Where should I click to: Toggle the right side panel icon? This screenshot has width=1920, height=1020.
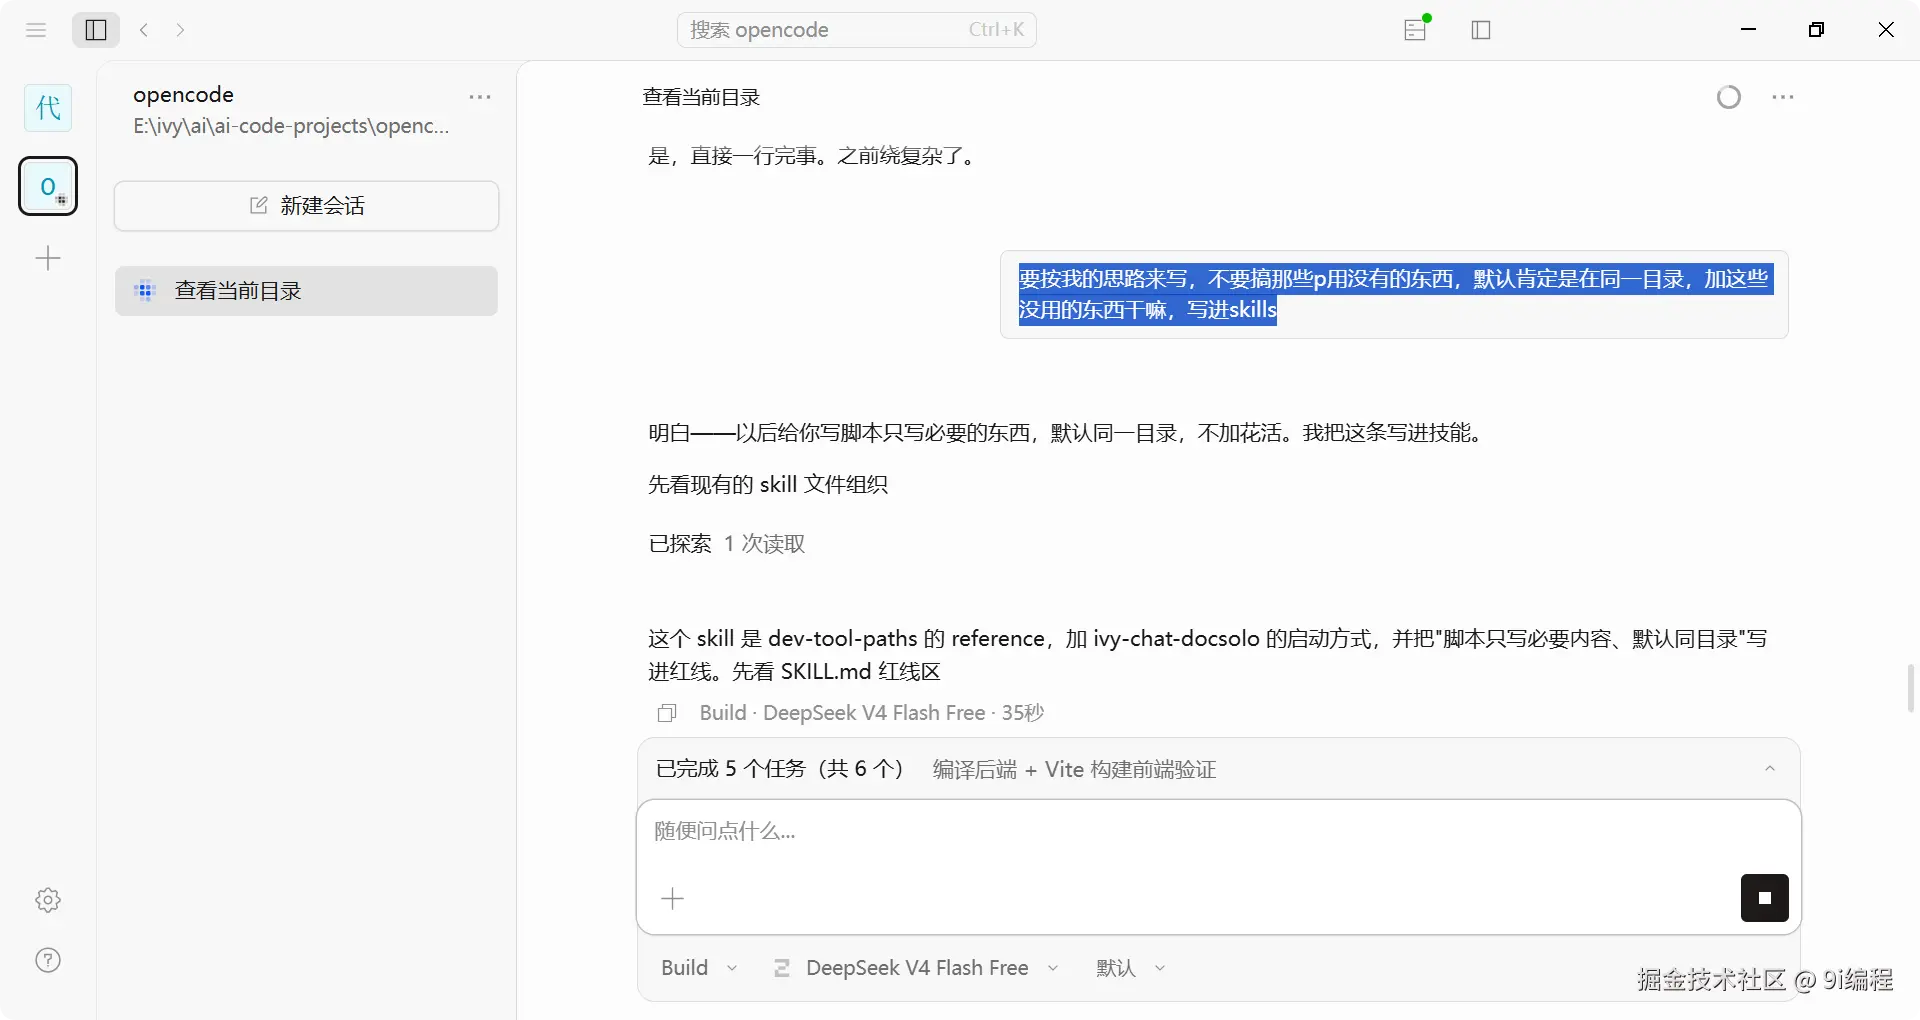1481,30
